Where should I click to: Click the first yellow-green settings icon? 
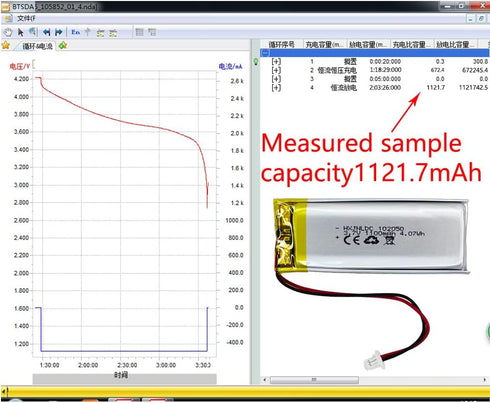[x=100, y=33]
